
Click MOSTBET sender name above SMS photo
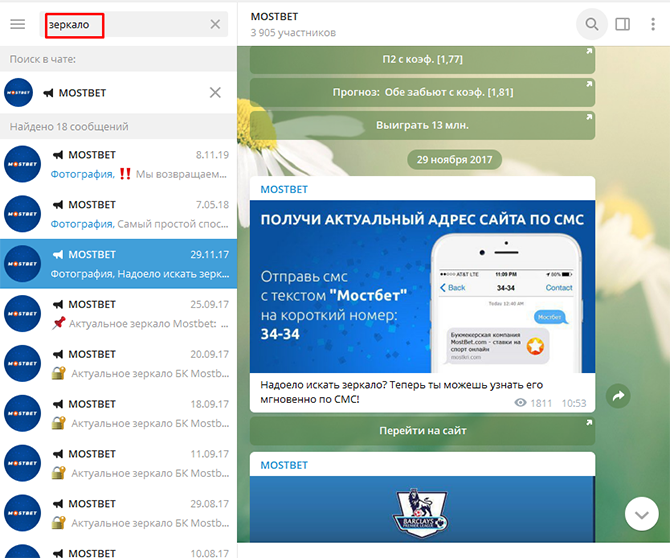[284, 189]
